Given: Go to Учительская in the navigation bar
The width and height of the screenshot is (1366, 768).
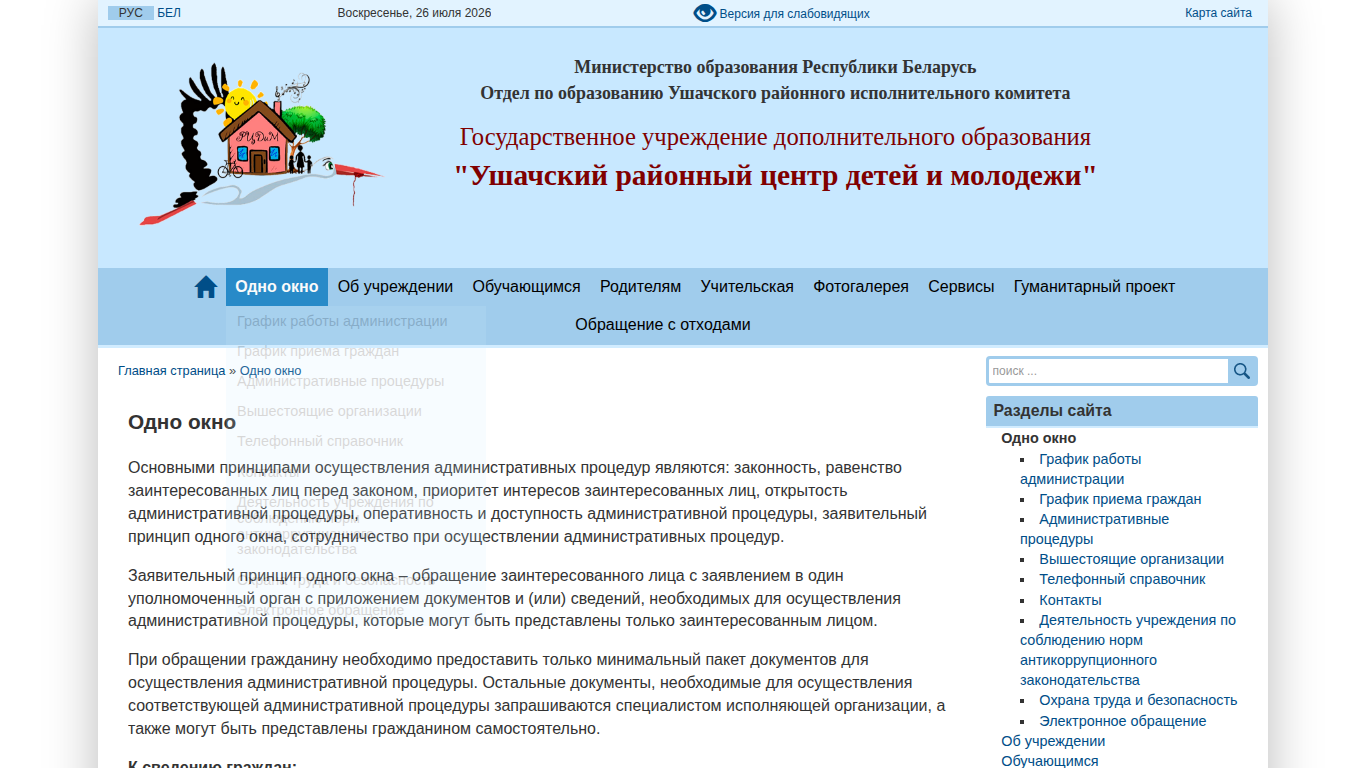Looking at the screenshot, I should tap(747, 287).
